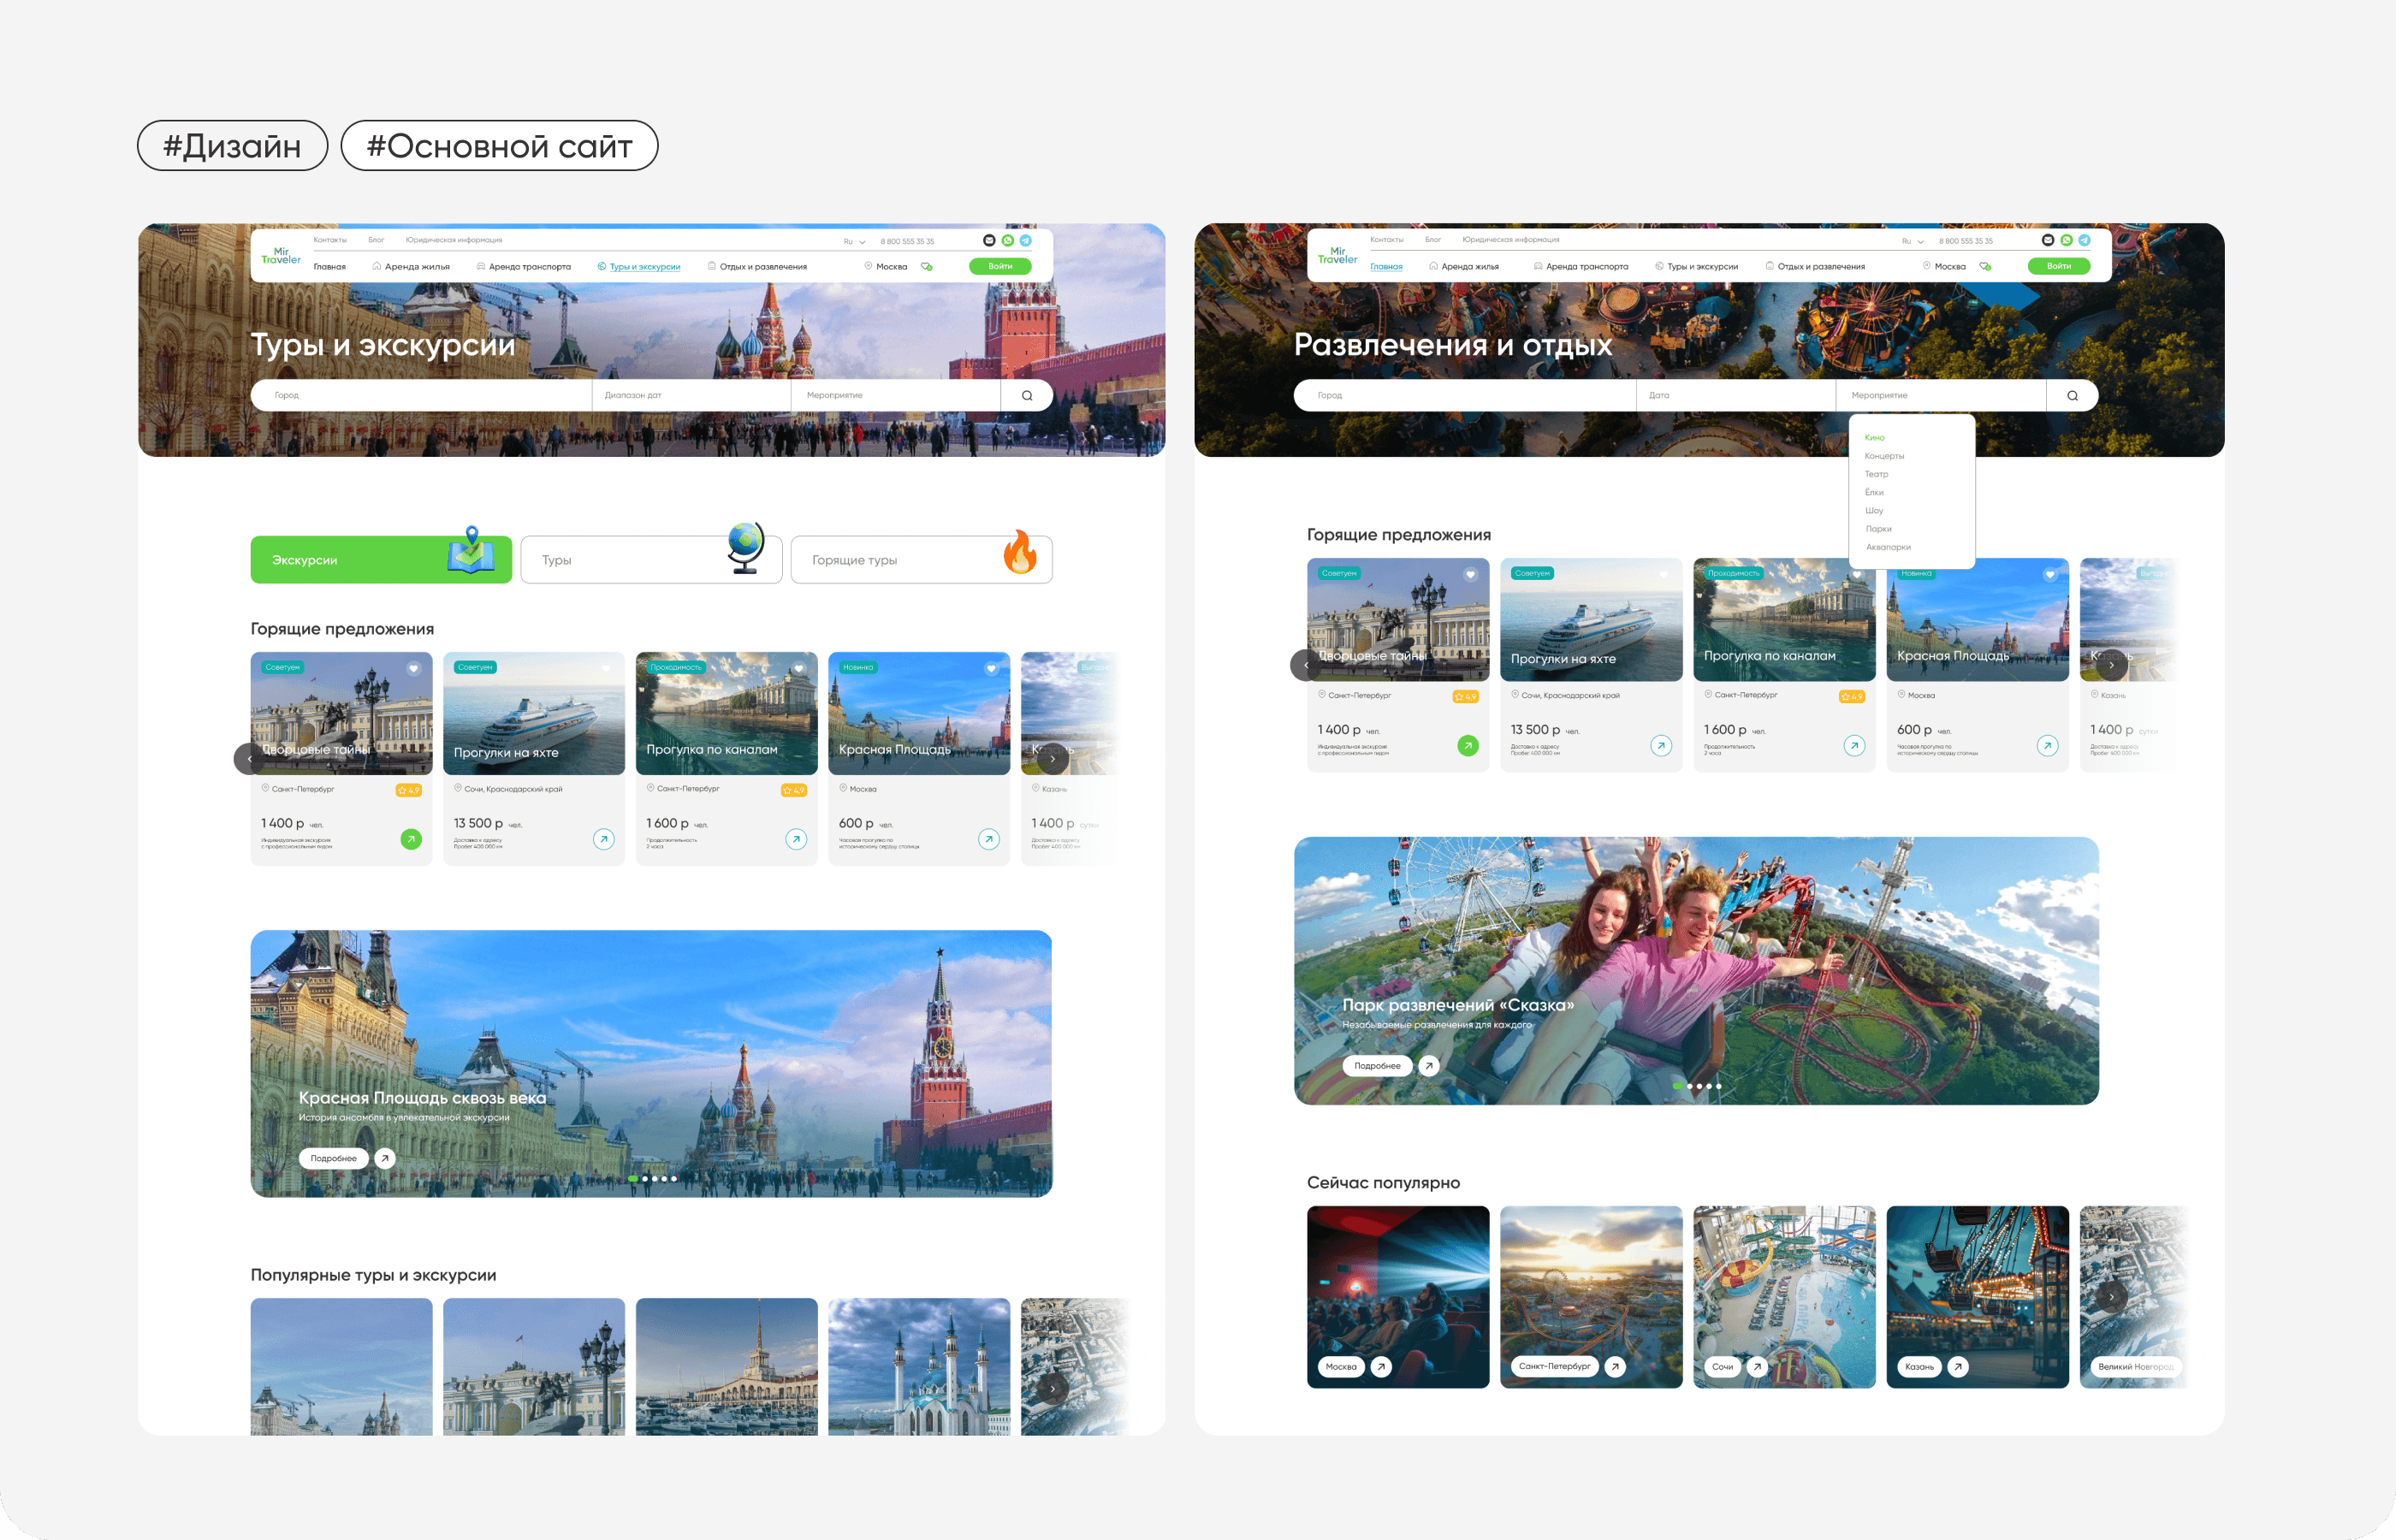
Task: Click the green arrow on the 1 400 р card, left page
Action: pos(411,839)
